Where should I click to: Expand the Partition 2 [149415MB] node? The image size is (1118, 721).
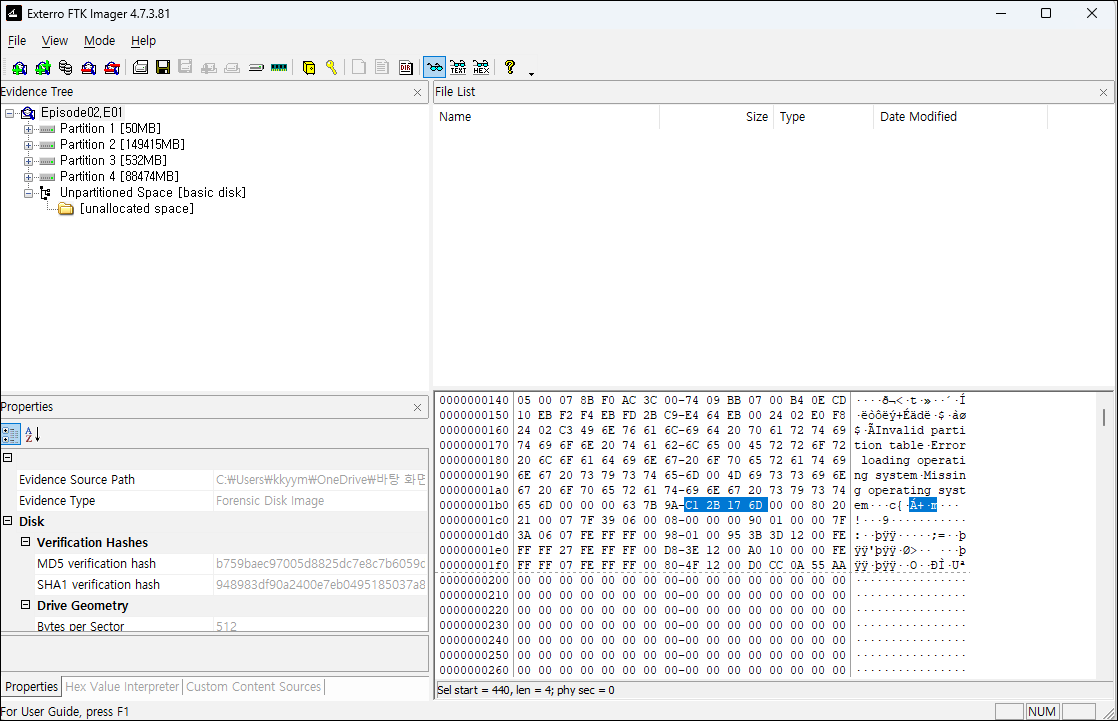(x=28, y=145)
